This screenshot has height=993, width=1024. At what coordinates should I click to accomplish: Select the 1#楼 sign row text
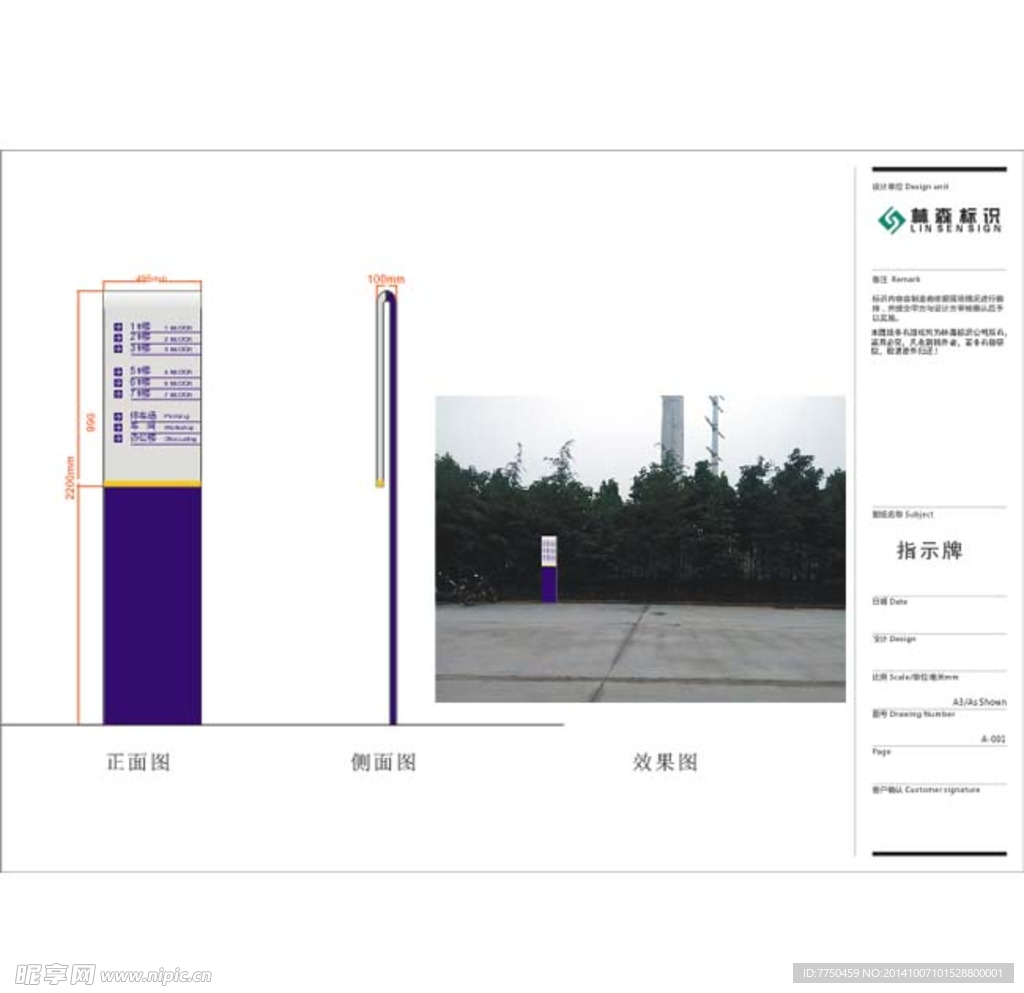(161, 327)
